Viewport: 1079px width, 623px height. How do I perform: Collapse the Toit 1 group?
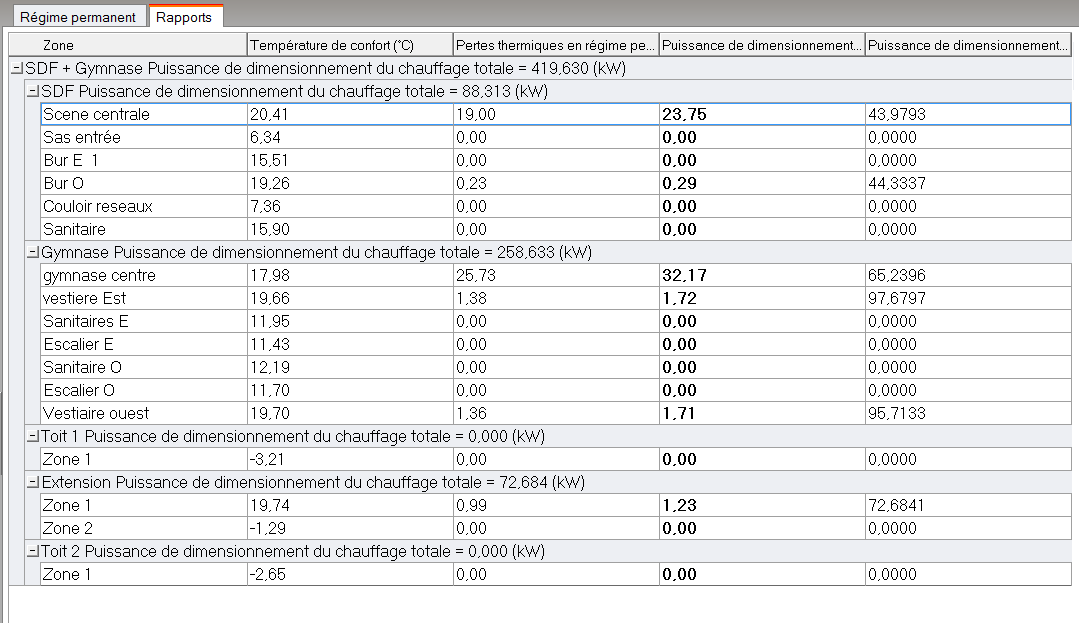pos(32,436)
